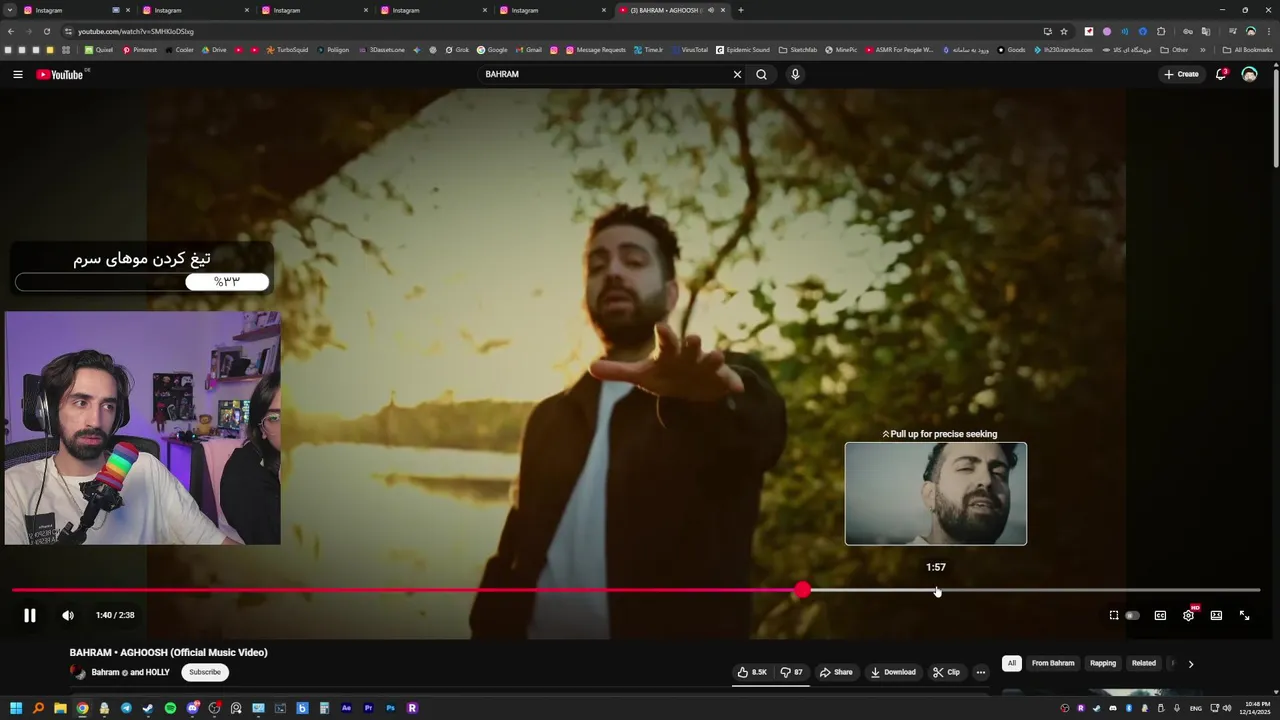This screenshot has height=720, width=1280.
Task: Select the Related chip
Action: (x=1144, y=663)
